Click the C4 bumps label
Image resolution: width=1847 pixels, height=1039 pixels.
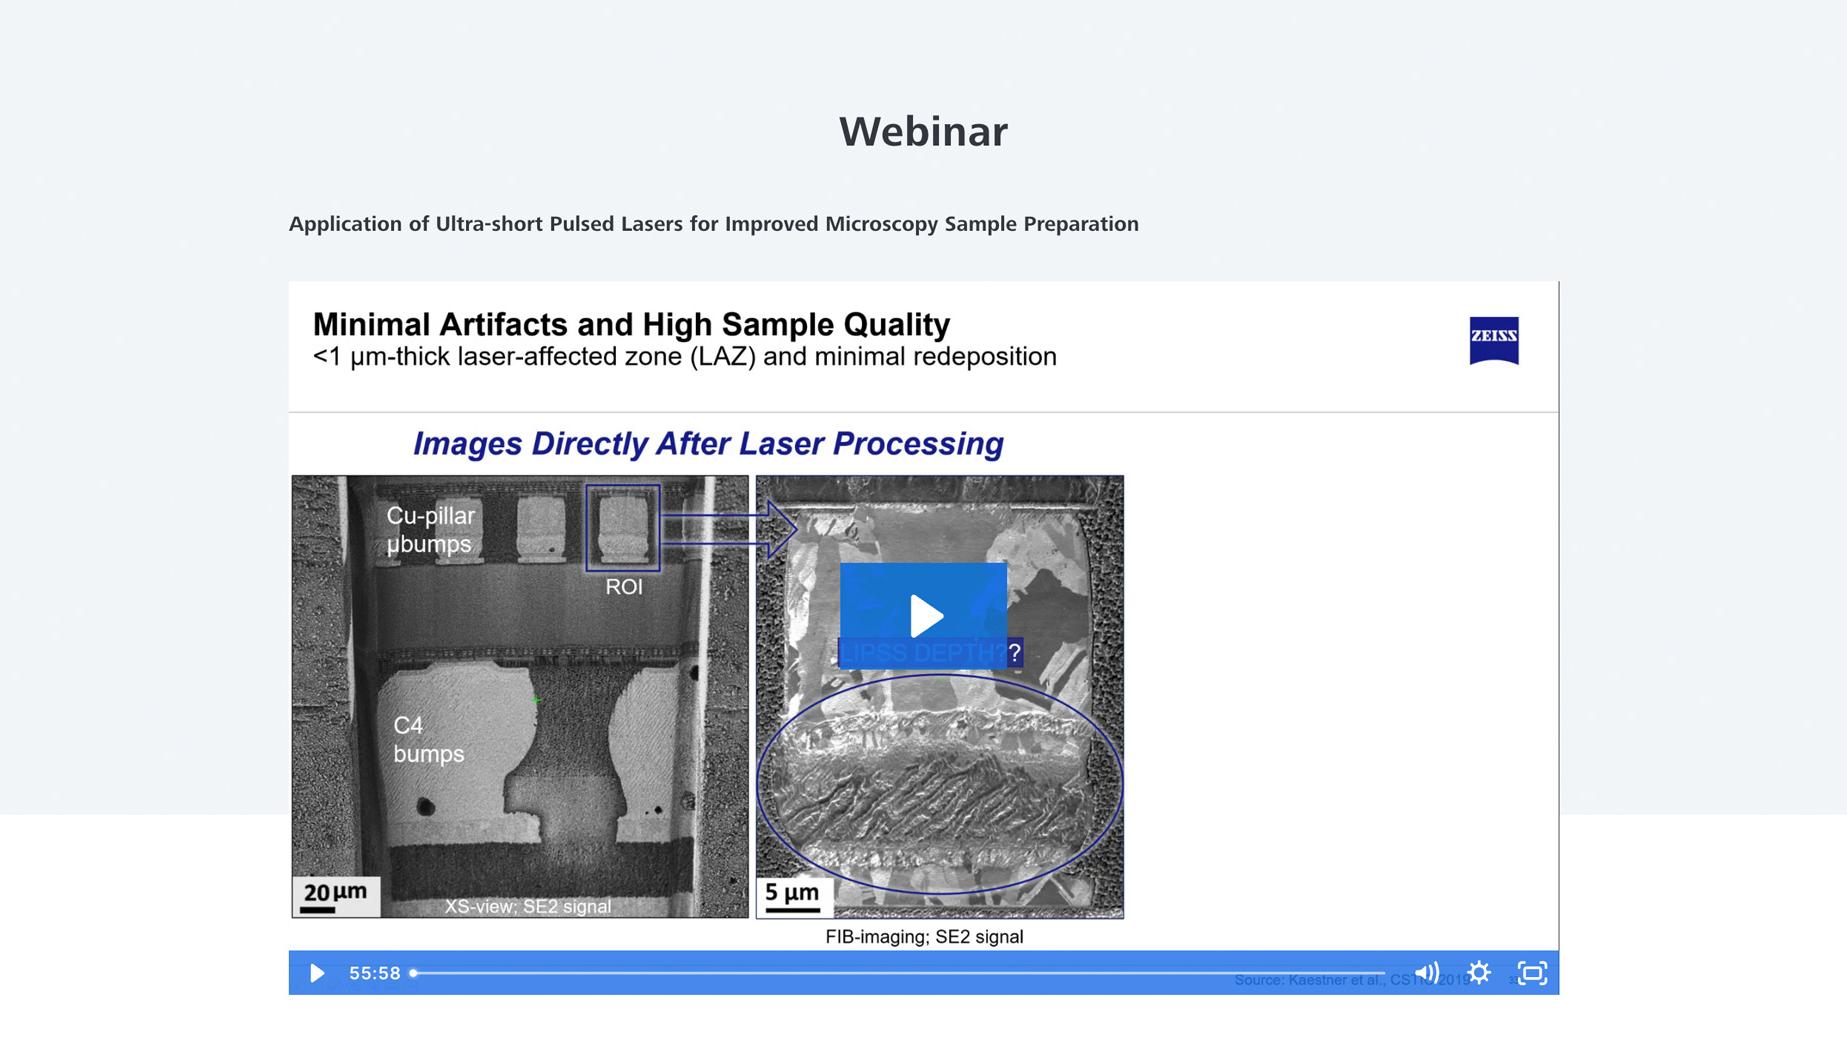426,742
